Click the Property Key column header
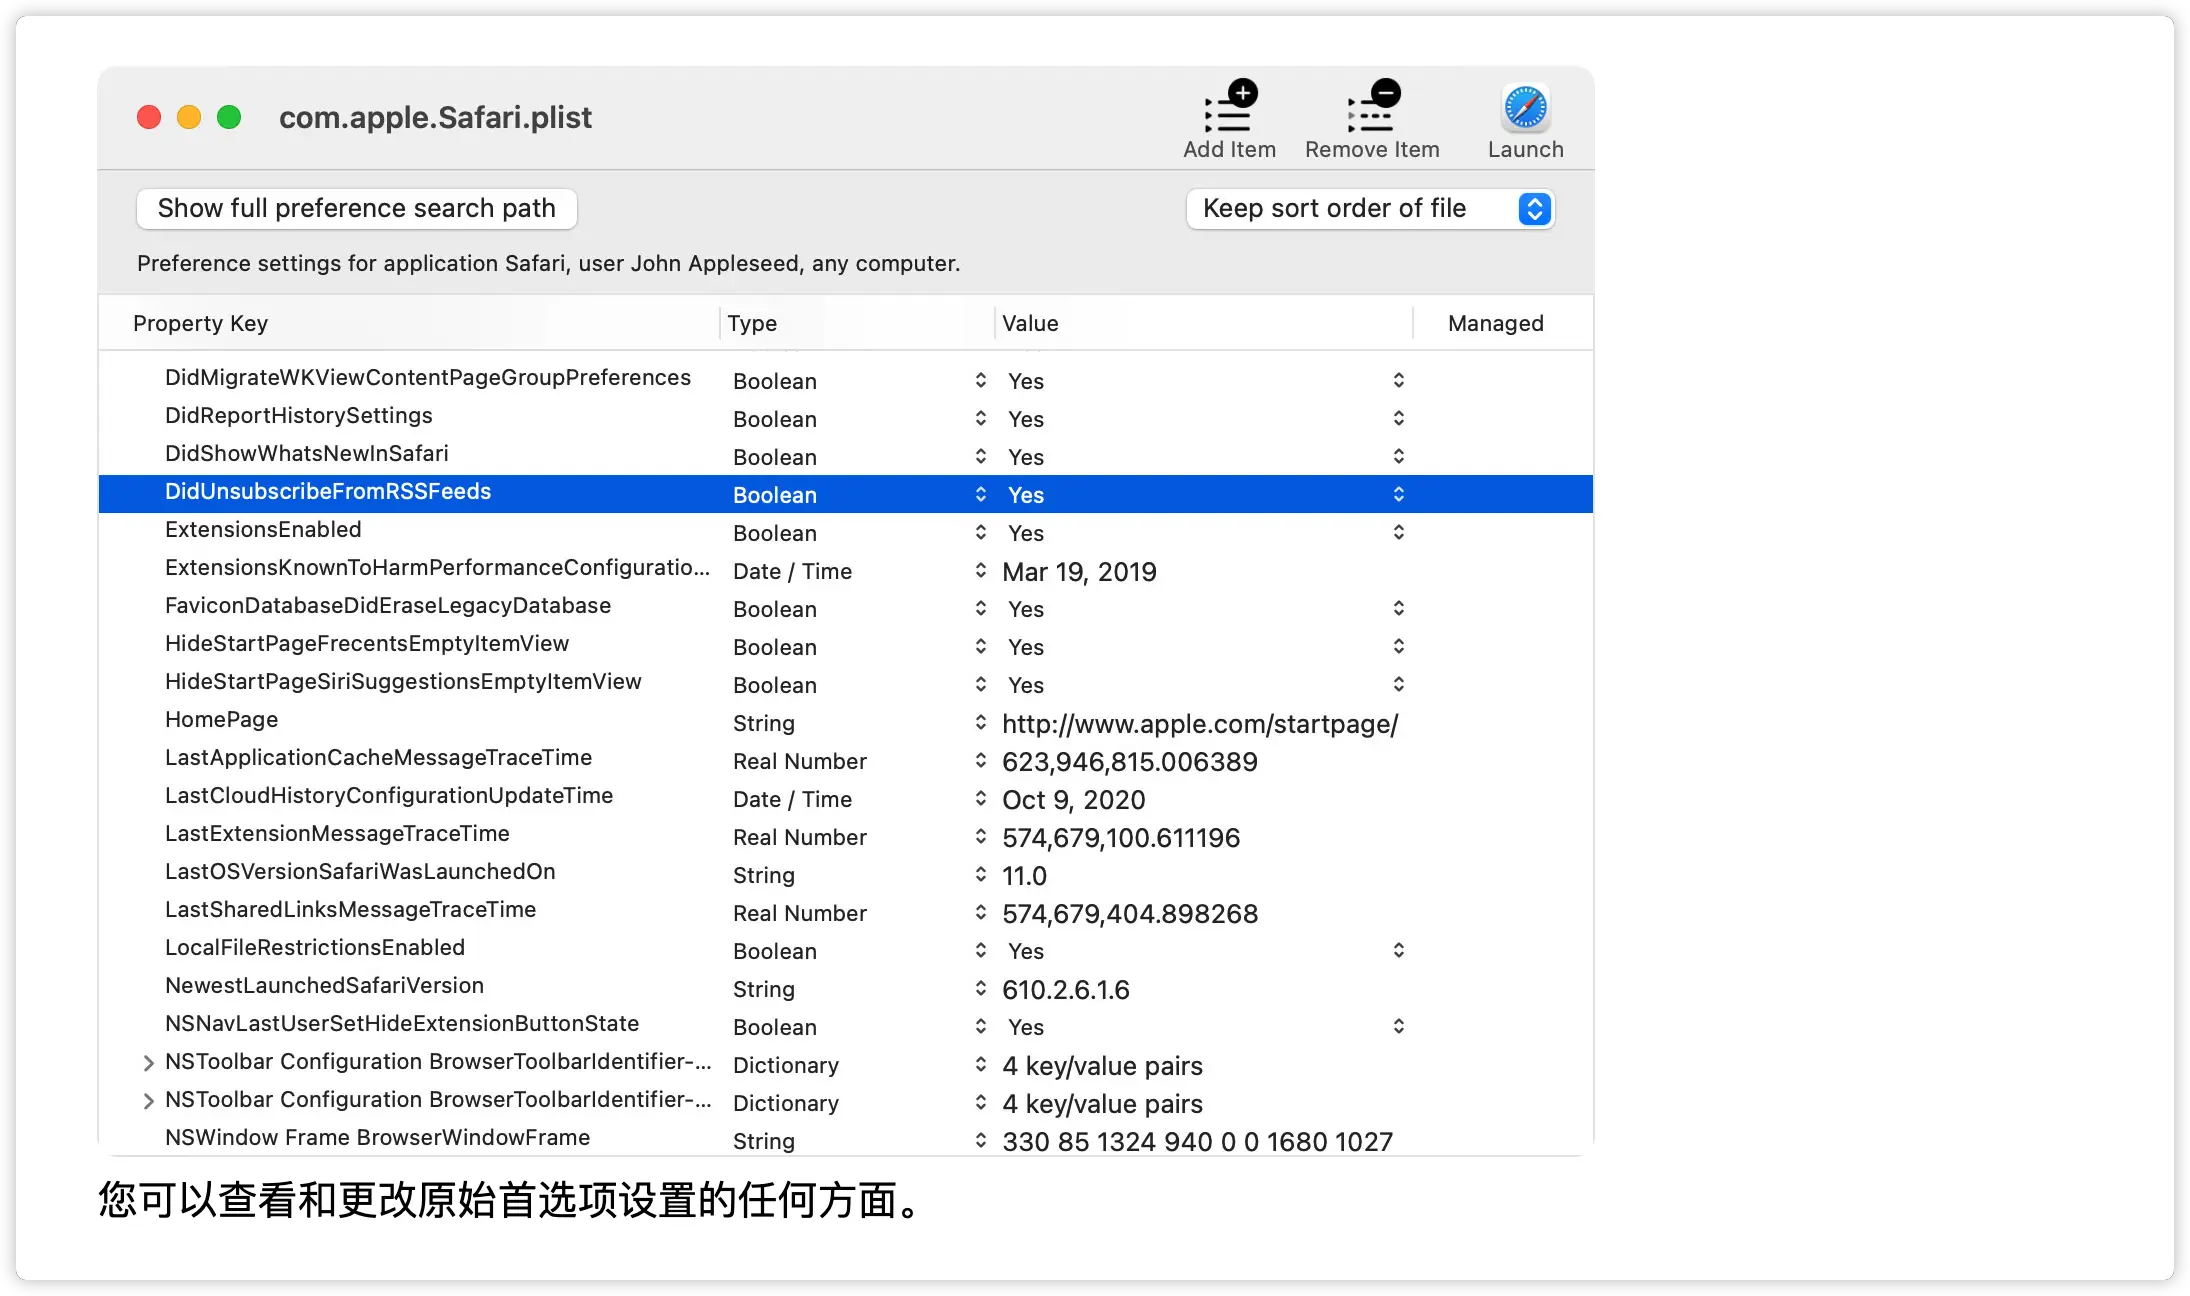This screenshot has width=2190, height=1296. pyautogui.click(x=200, y=323)
